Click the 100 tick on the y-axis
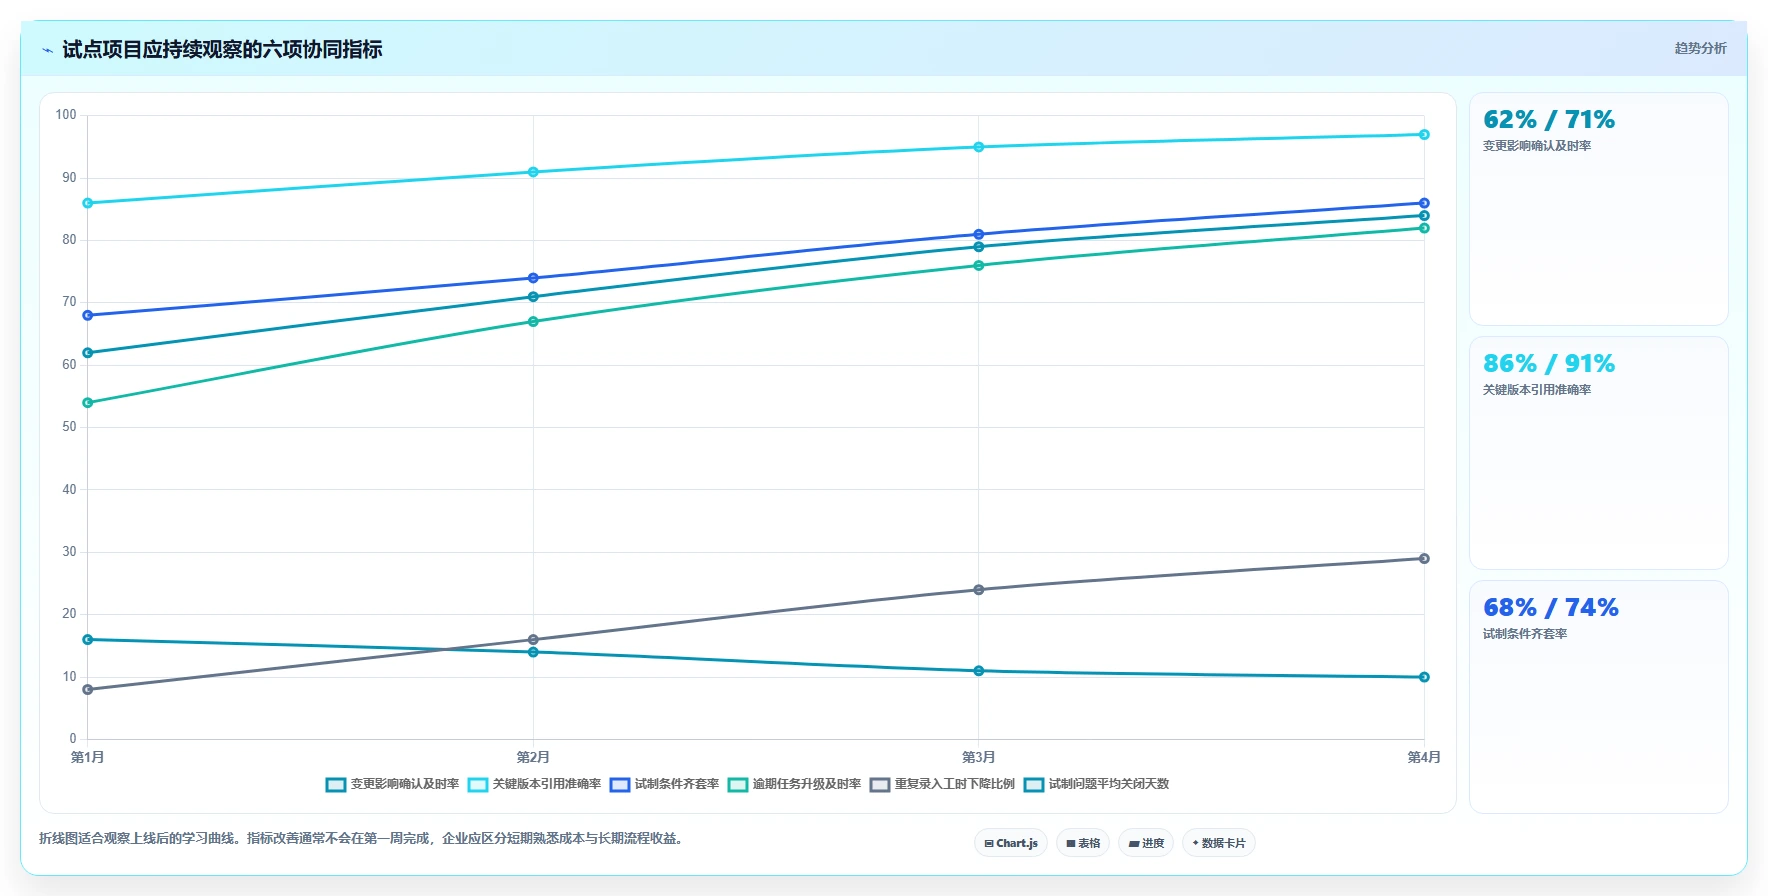1768x896 pixels. point(66,115)
